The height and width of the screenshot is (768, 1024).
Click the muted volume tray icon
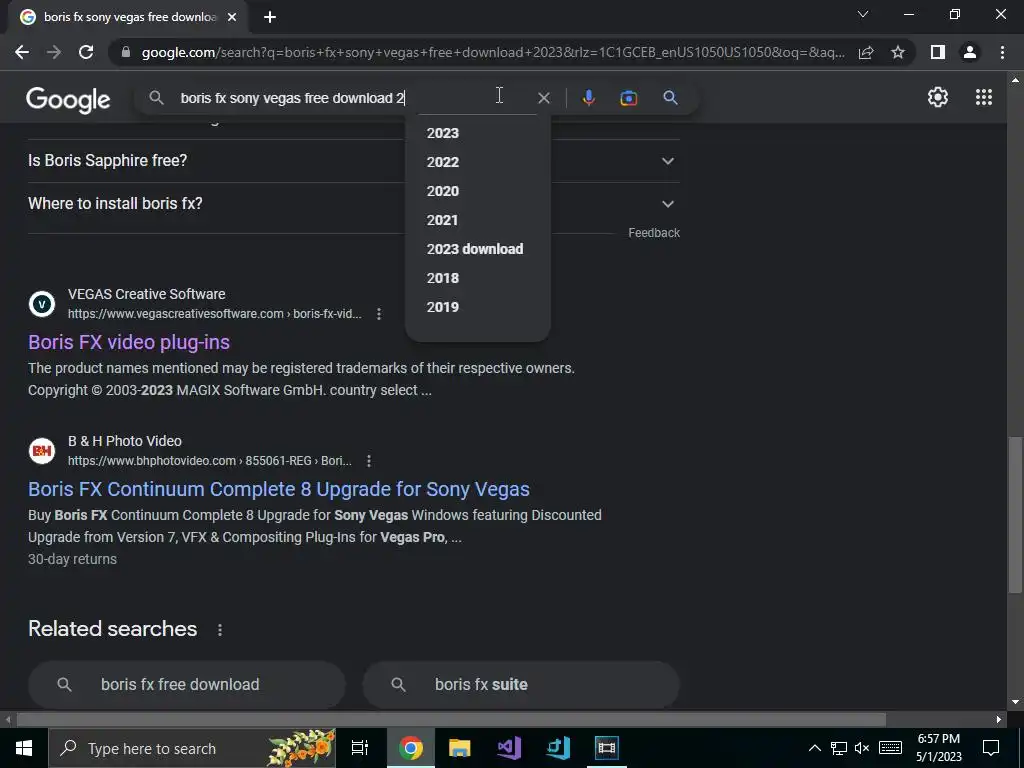[862, 748]
